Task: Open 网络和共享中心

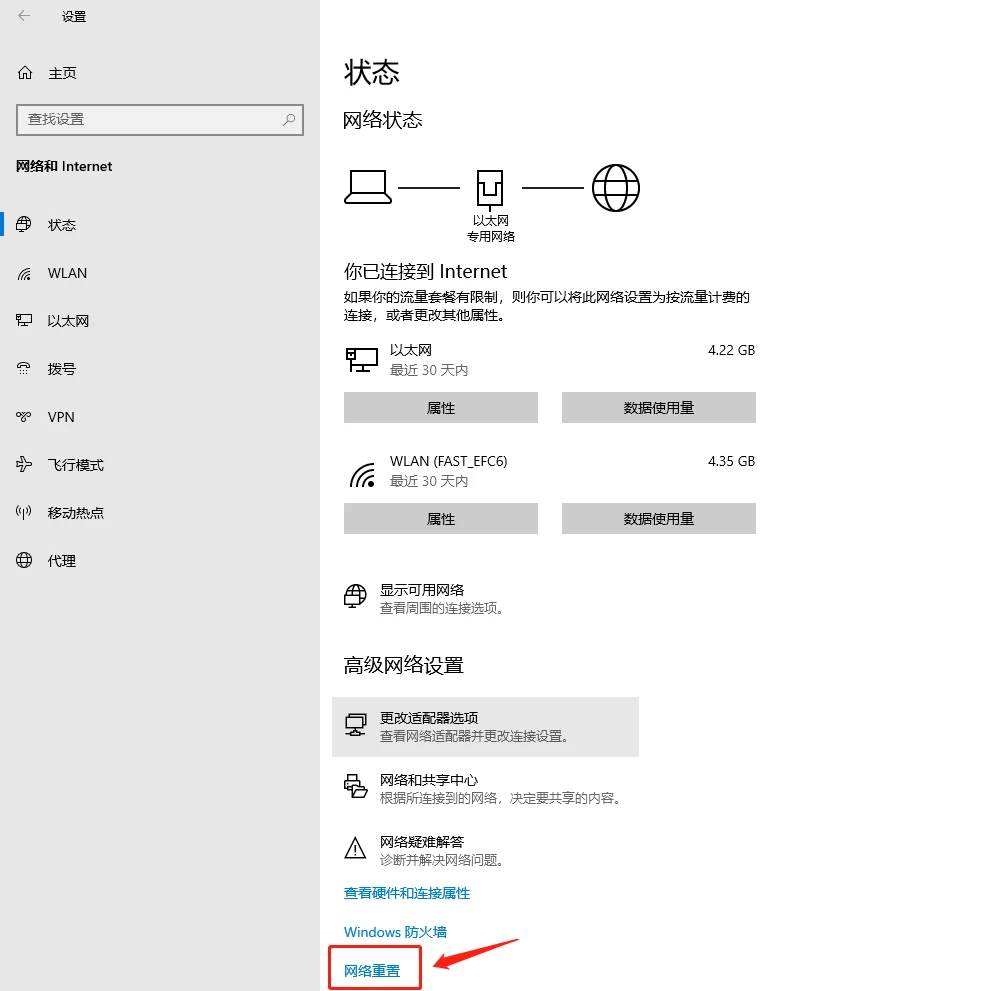Action: click(485, 789)
